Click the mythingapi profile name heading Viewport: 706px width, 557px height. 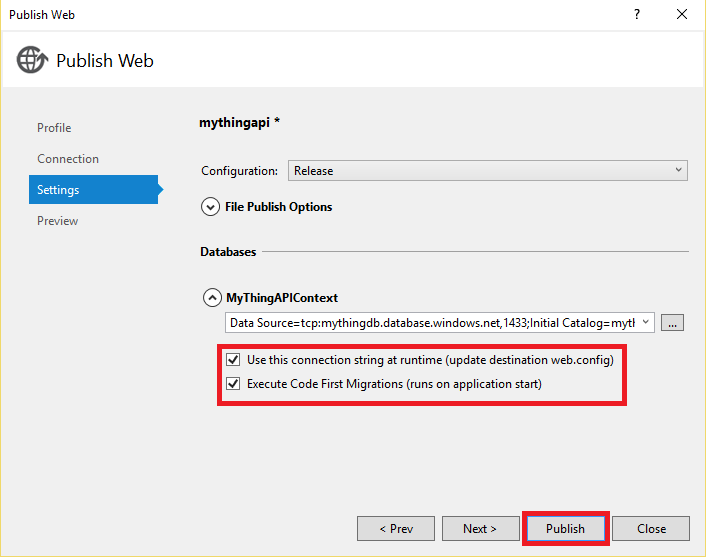pyautogui.click(x=240, y=123)
